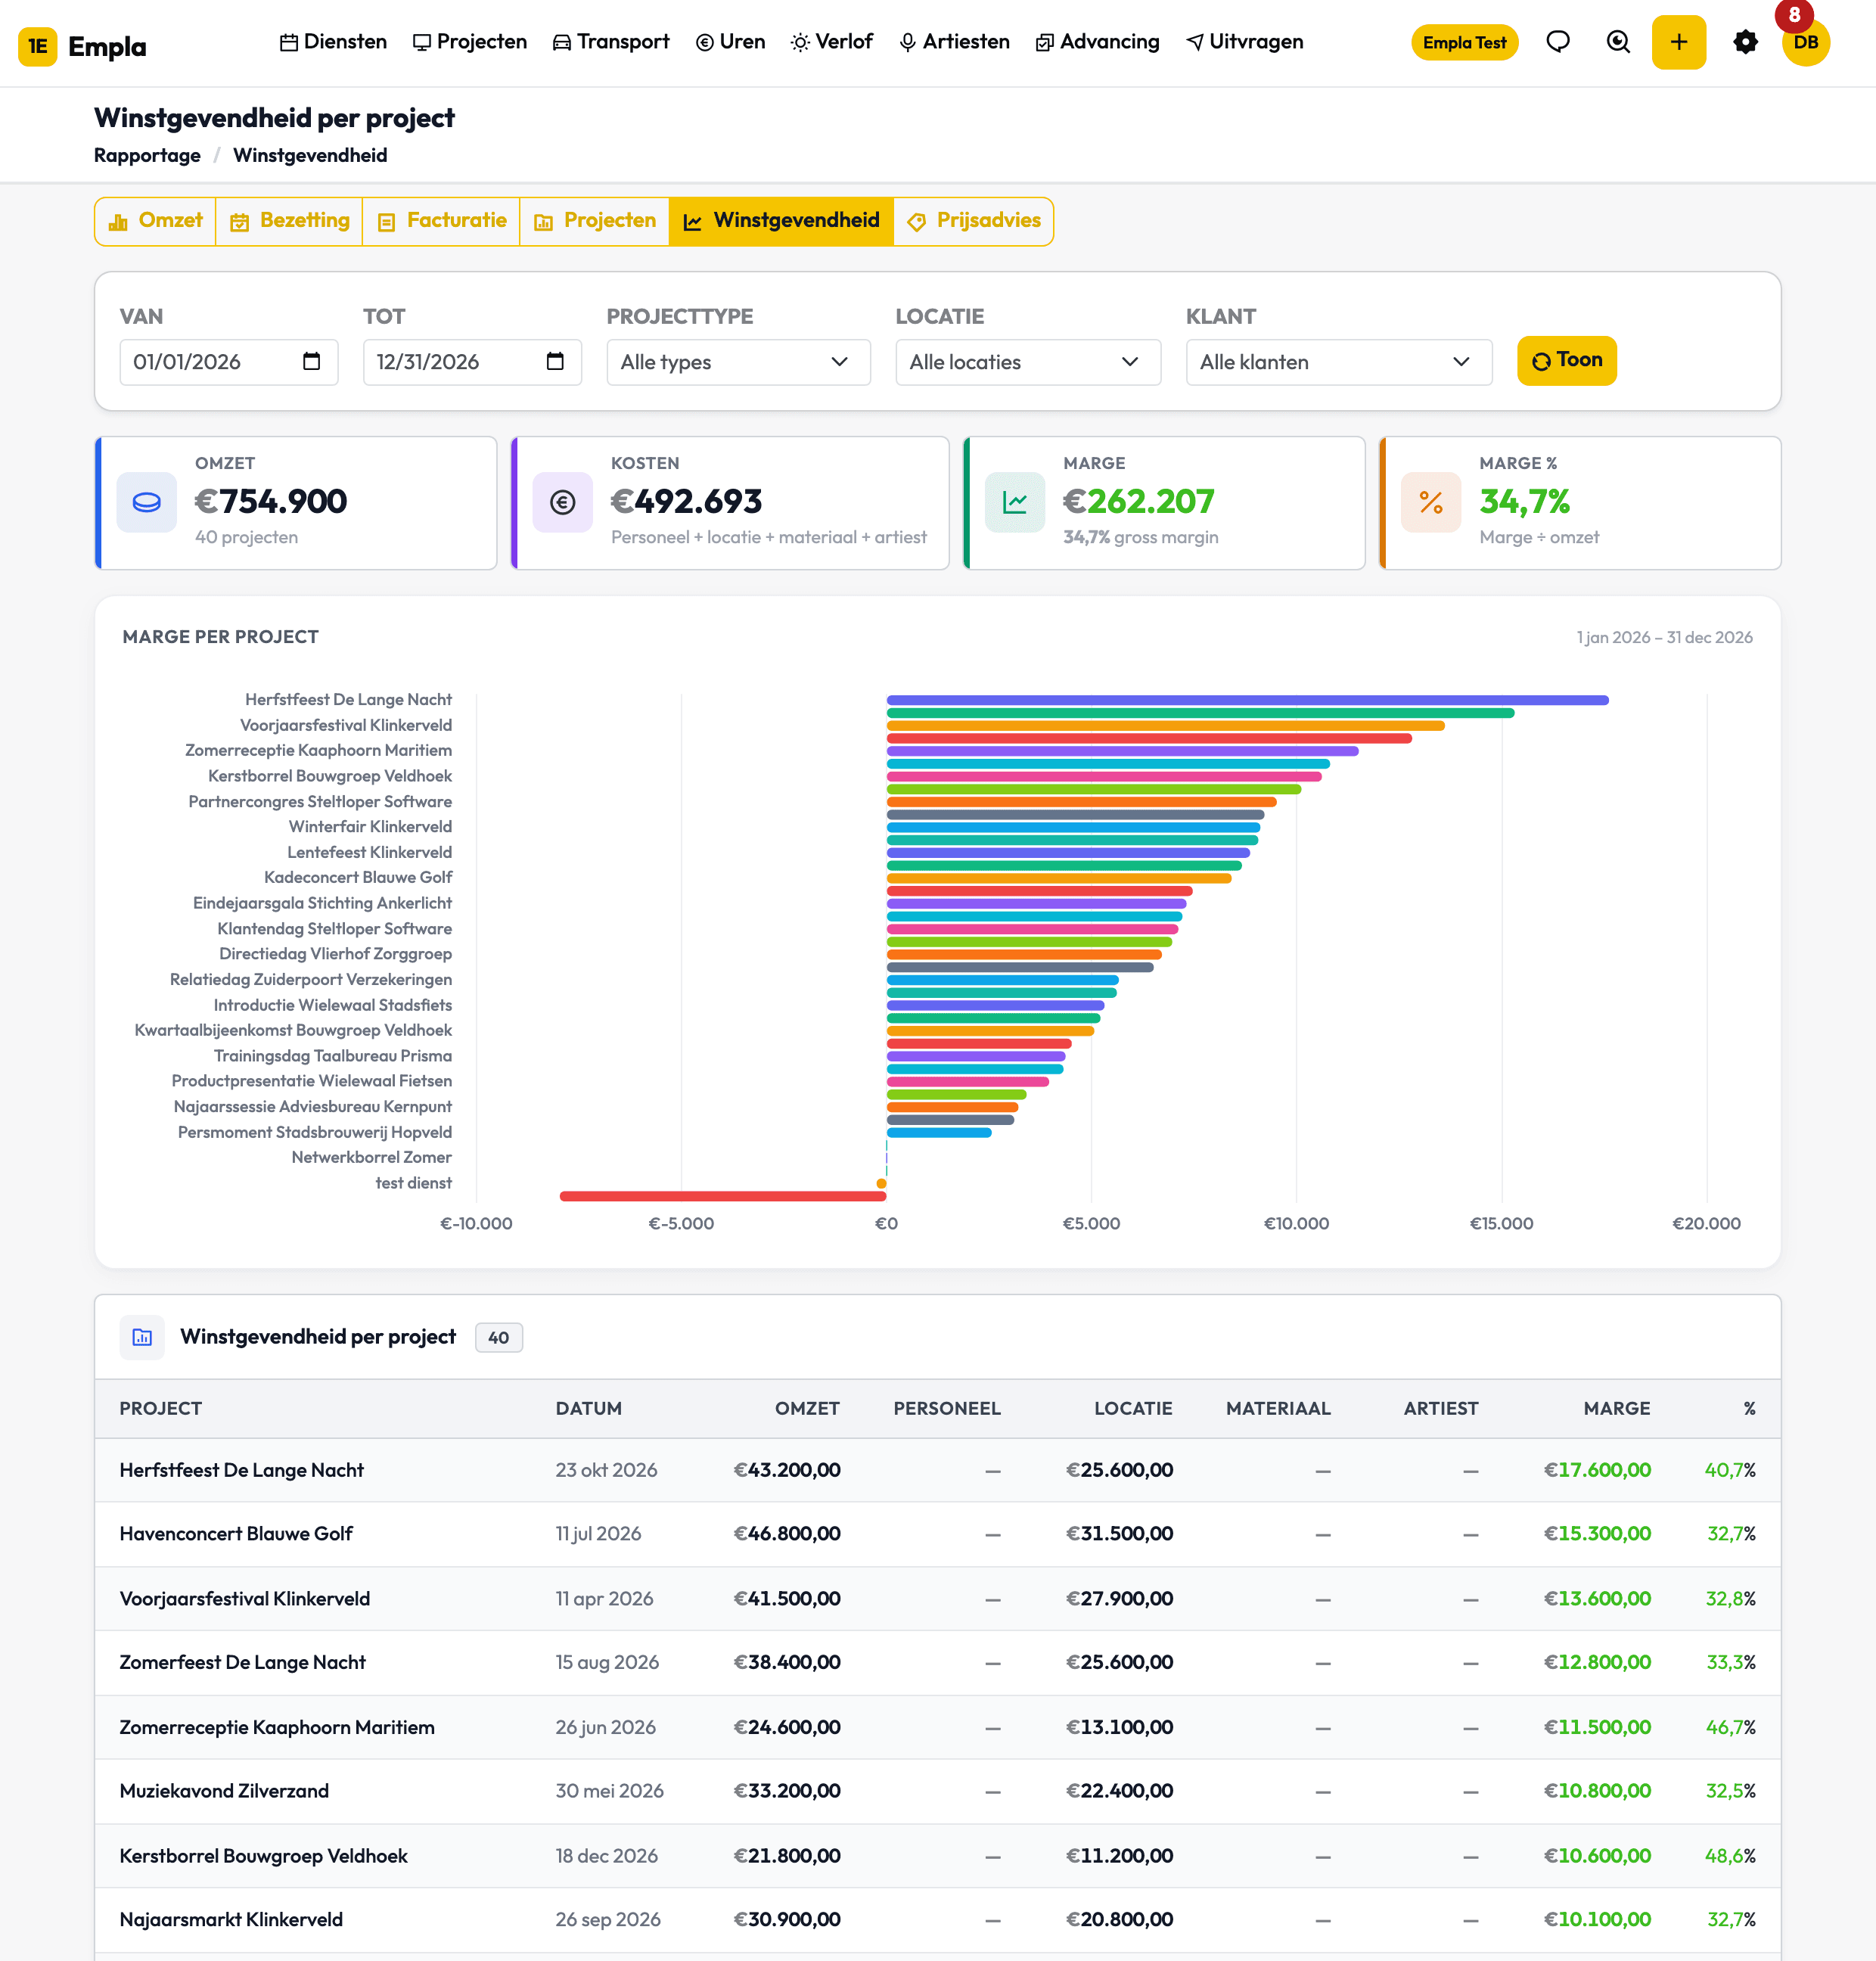Click the Prijsadvies tab tag icon

[916, 222]
